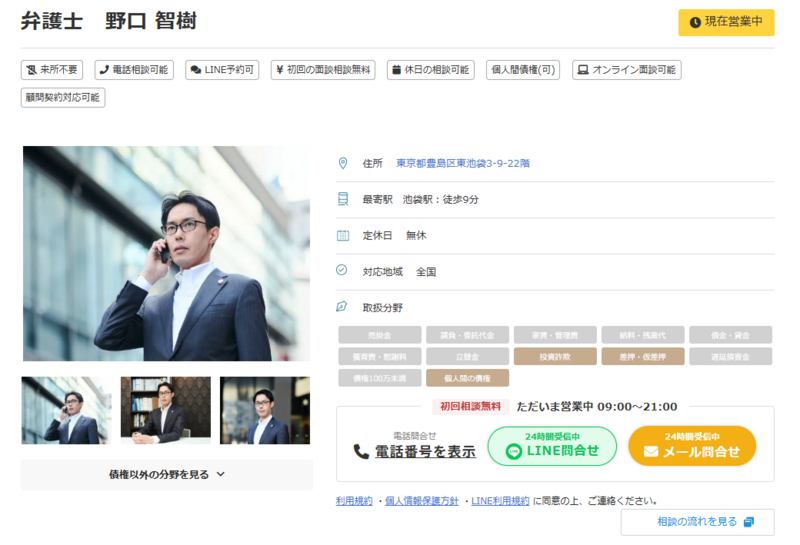Click the 債権100万未満 field tag

[380, 378]
